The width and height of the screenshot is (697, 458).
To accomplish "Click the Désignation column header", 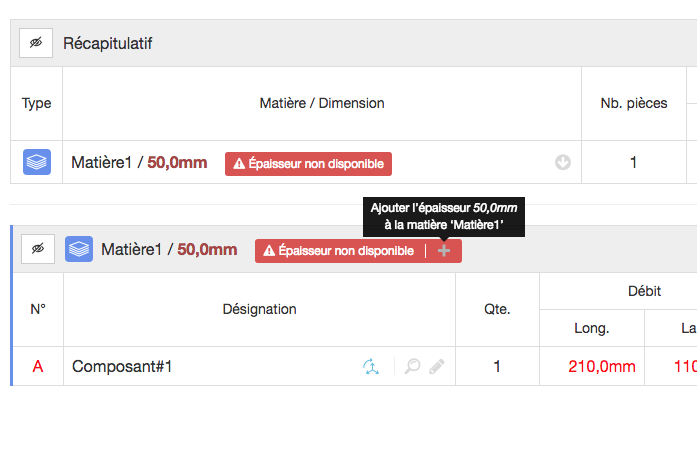I will coord(260,309).
